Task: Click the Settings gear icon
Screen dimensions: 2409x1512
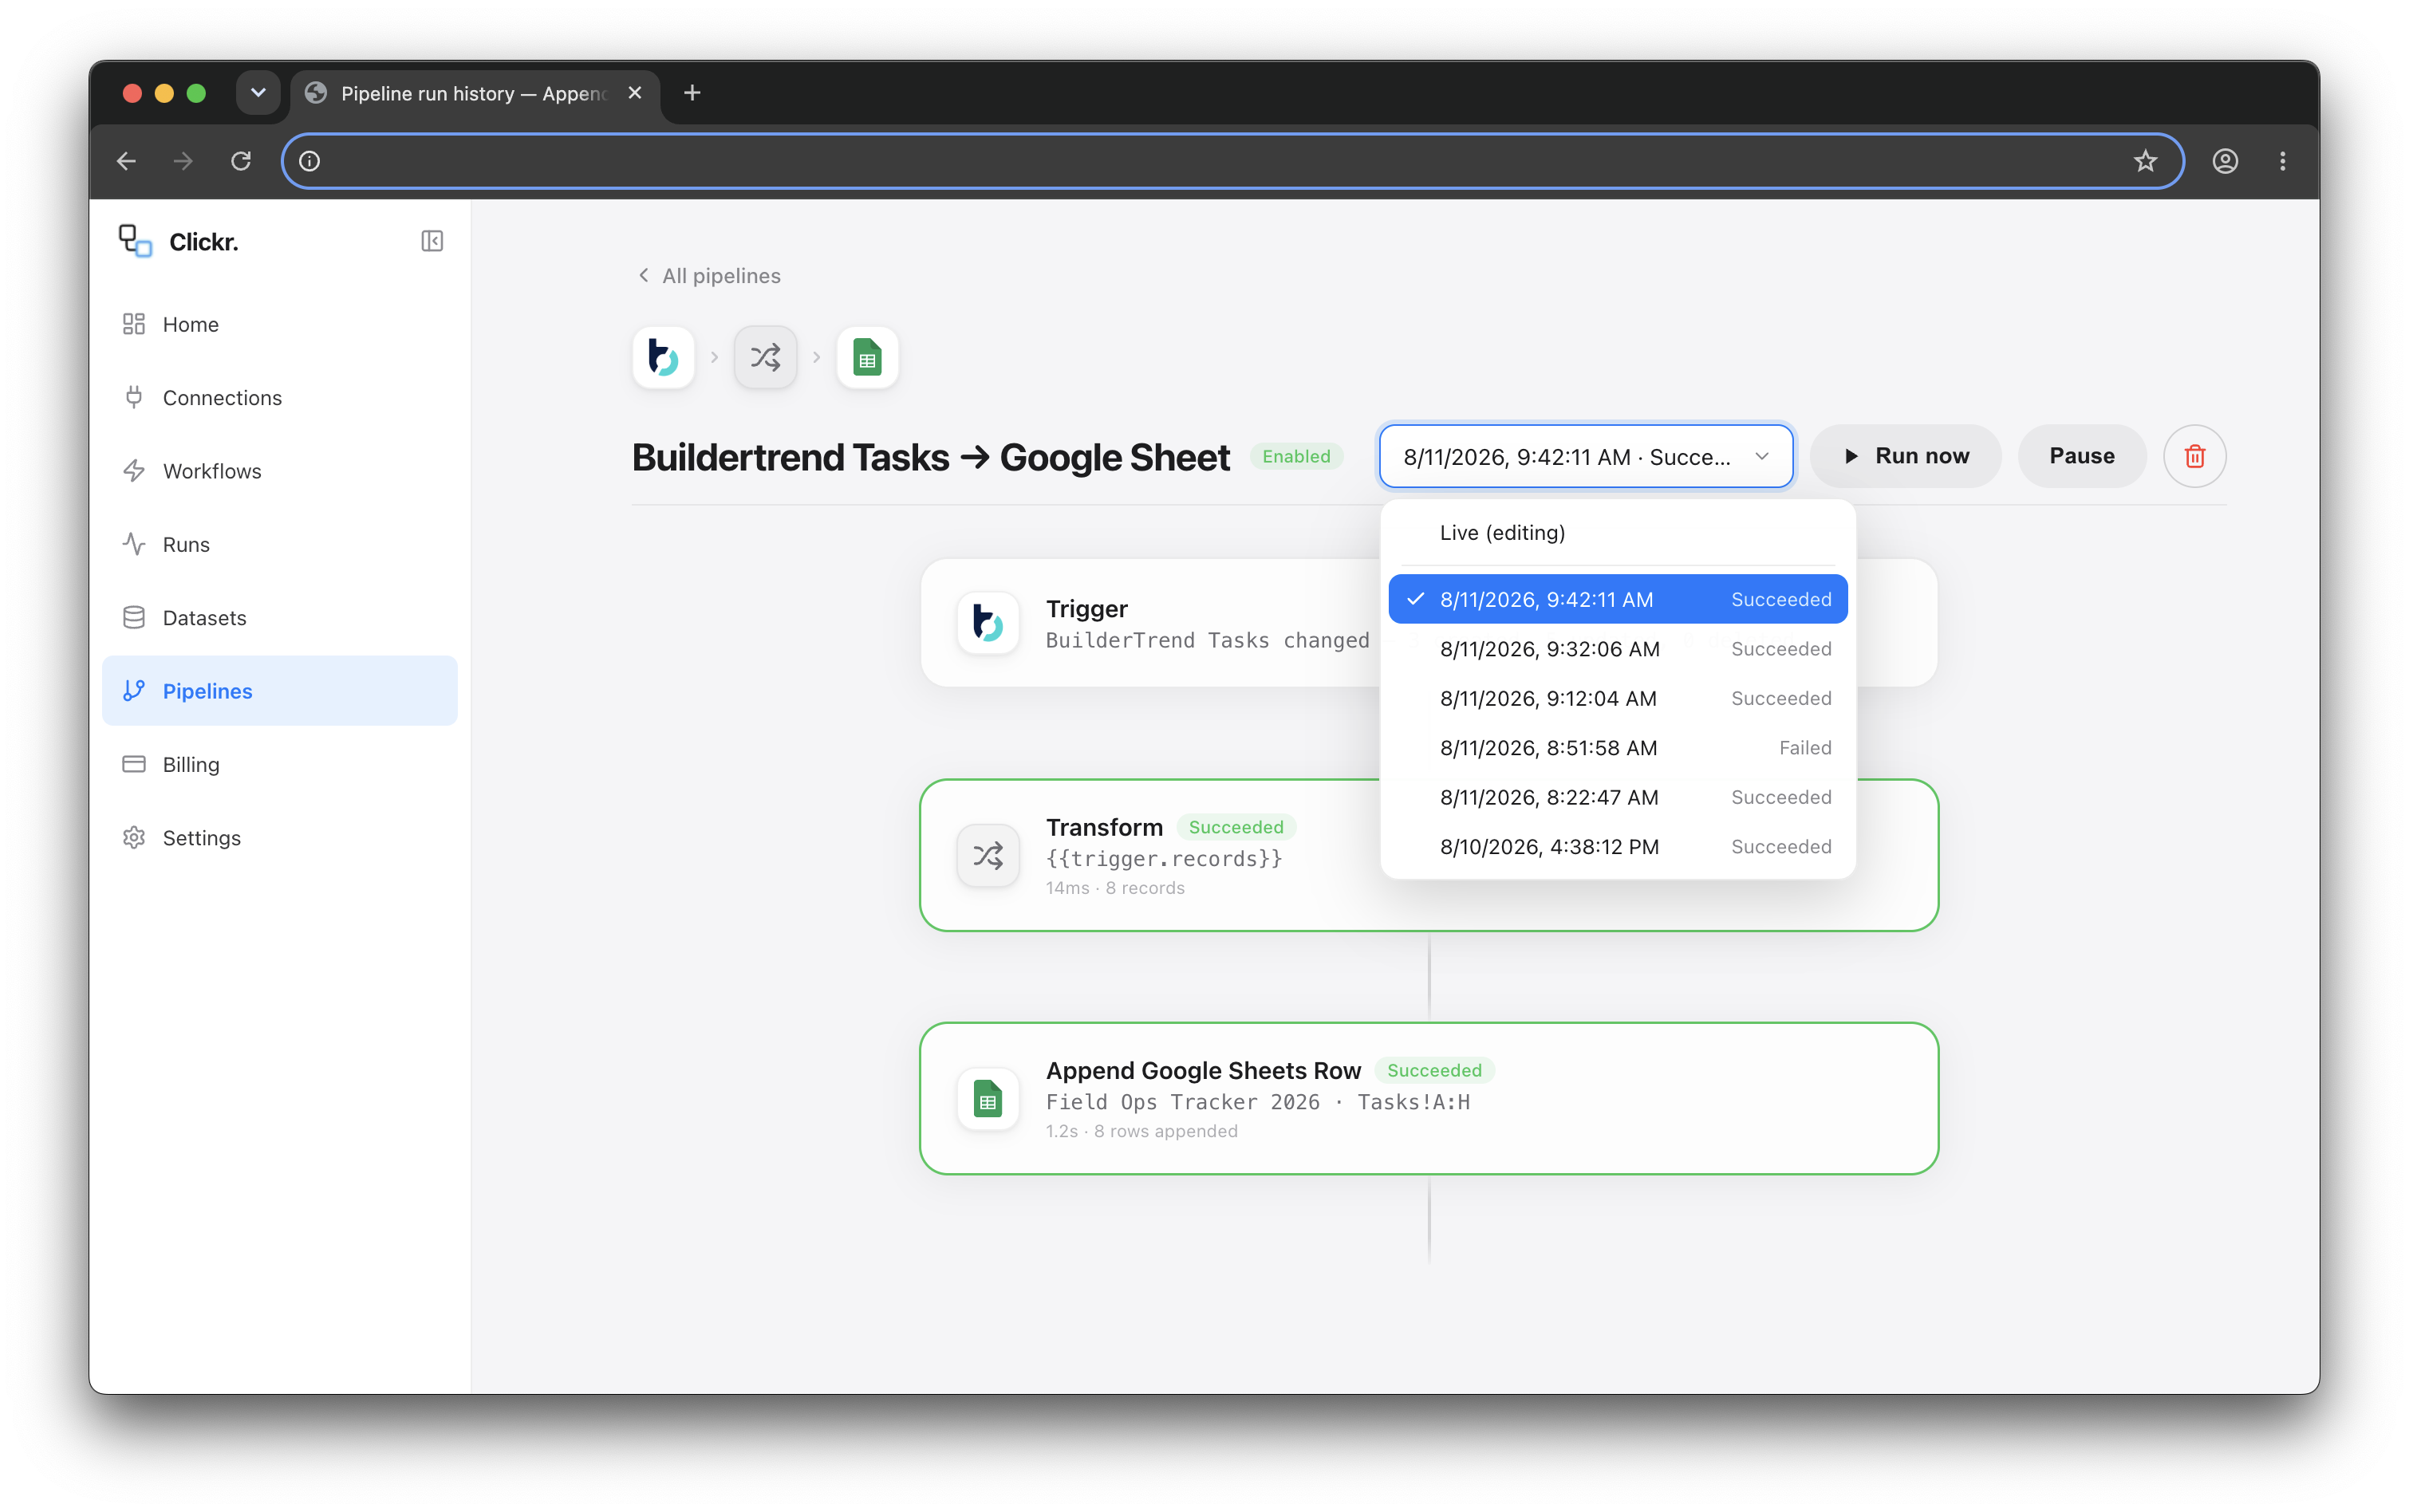Action: pos(134,837)
